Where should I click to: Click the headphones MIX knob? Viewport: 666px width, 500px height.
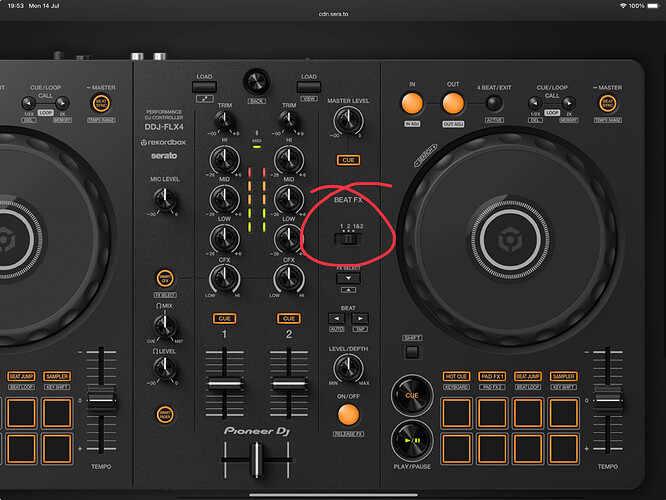point(165,326)
